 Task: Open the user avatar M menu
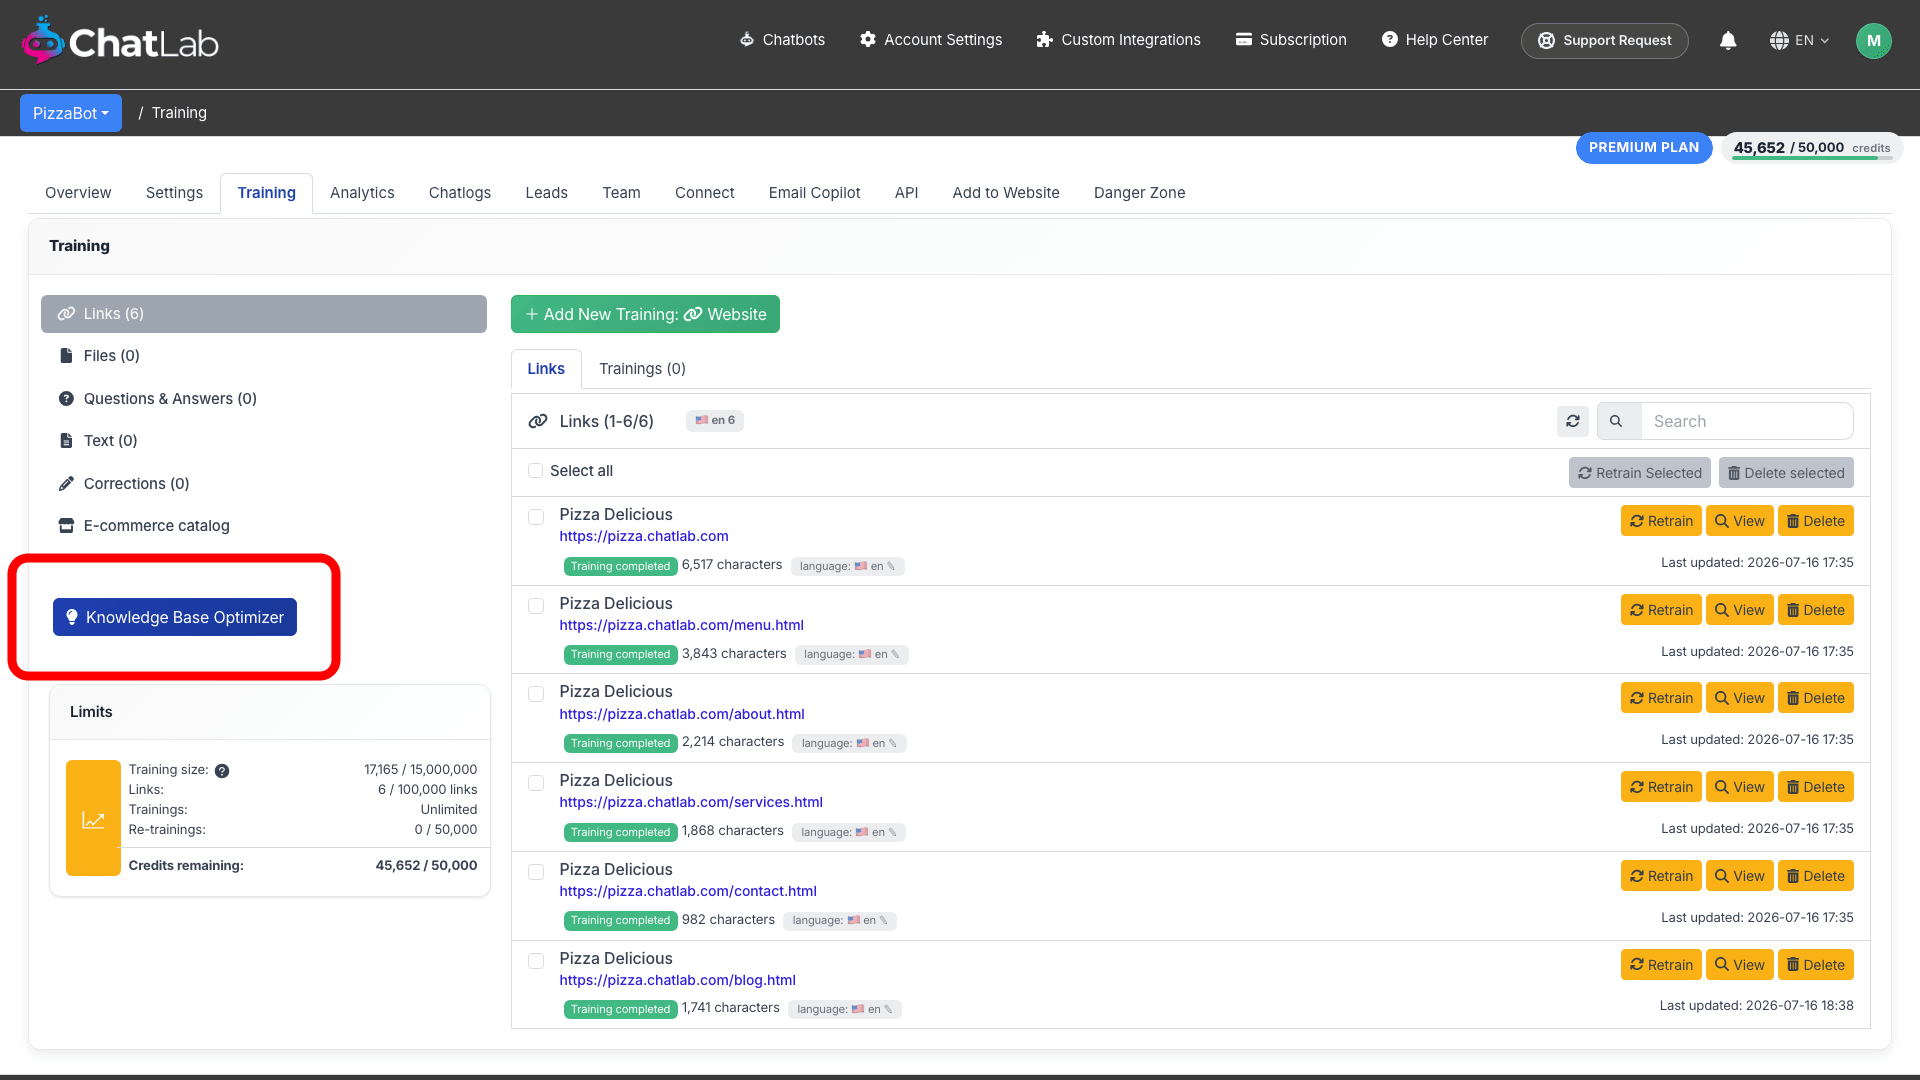pyautogui.click(x=1873, y=41)
